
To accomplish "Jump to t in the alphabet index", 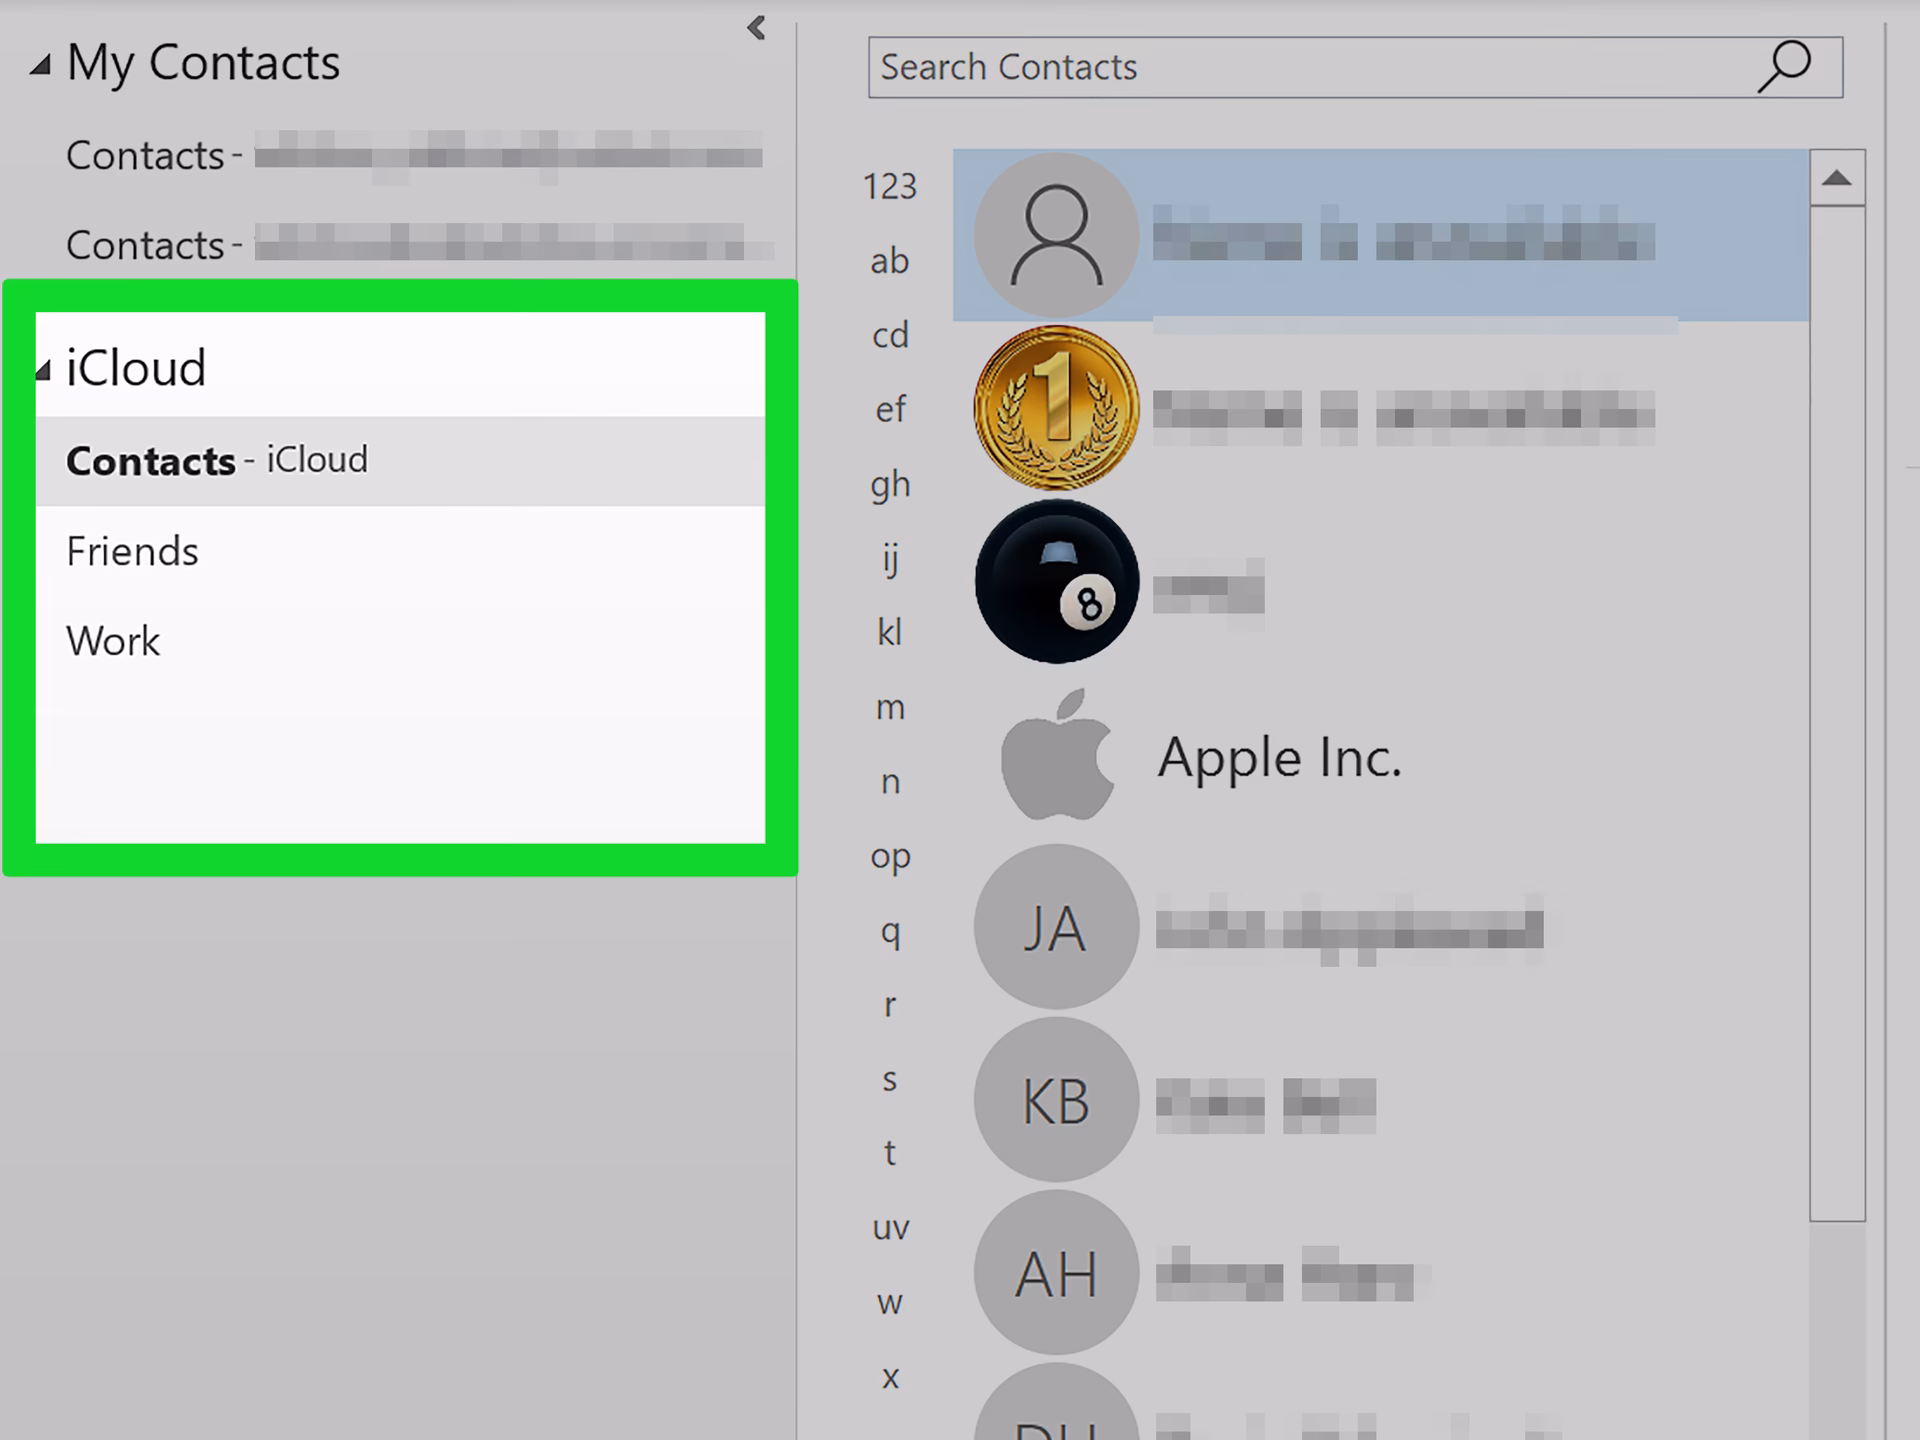I will pyautogui.click(x=890, y=1153).
